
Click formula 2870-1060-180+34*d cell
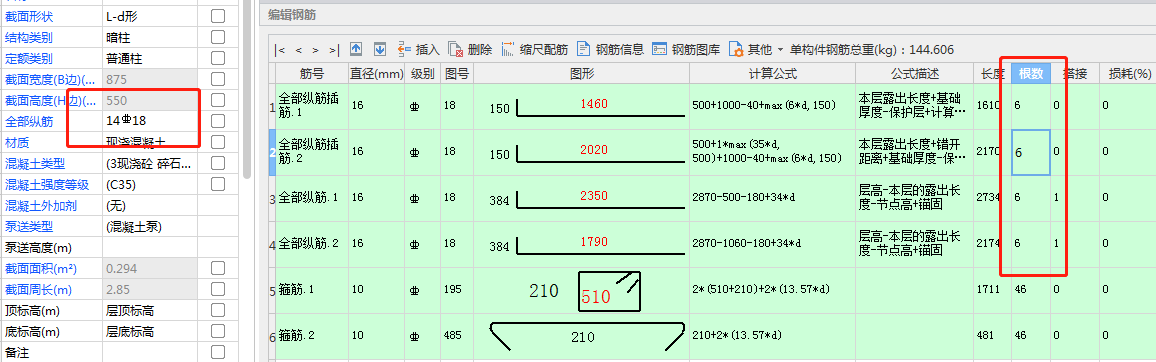[x=773, y=244]
